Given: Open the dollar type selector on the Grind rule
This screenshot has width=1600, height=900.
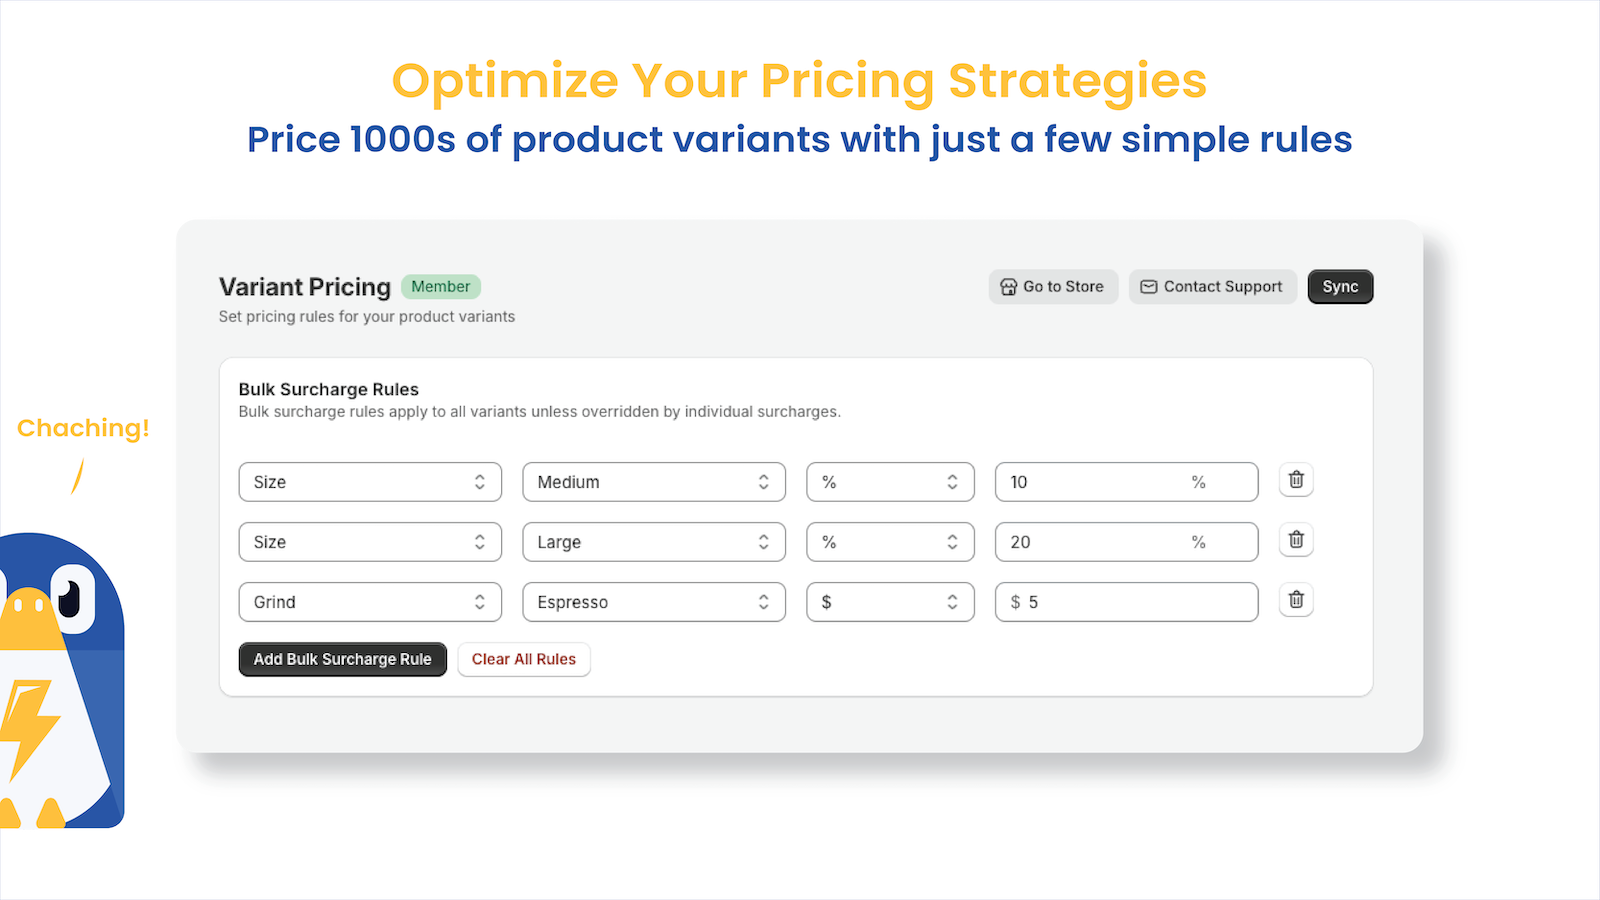Looking at the screenshot, I should 890,602.
